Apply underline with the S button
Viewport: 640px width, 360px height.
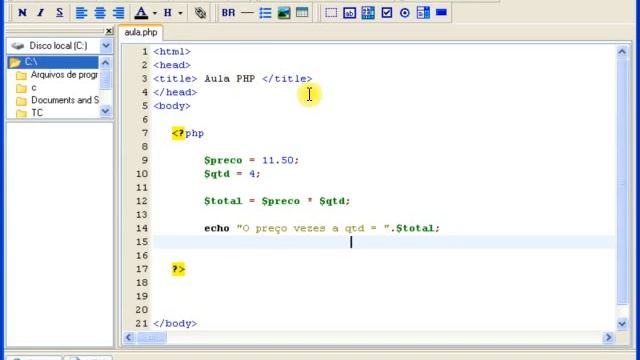click(60, 13)
